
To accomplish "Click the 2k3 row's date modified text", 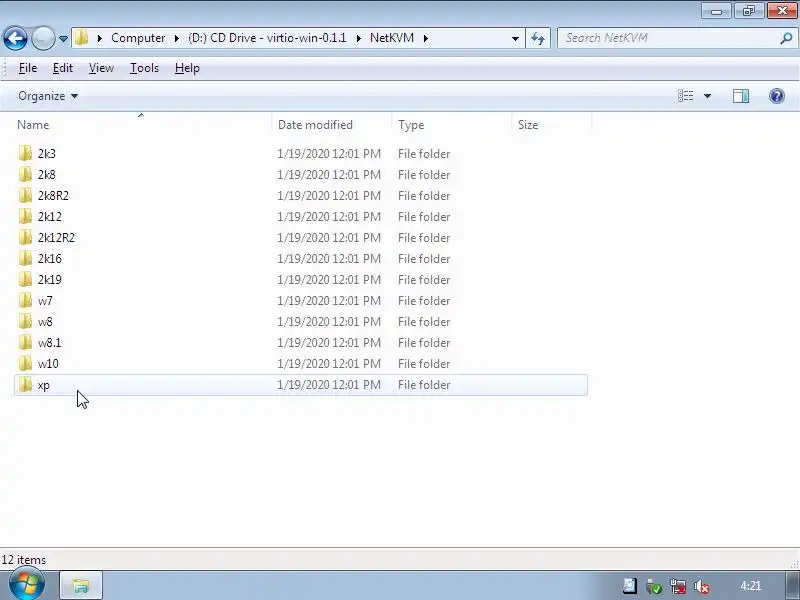I will click(x=329, y=154).
